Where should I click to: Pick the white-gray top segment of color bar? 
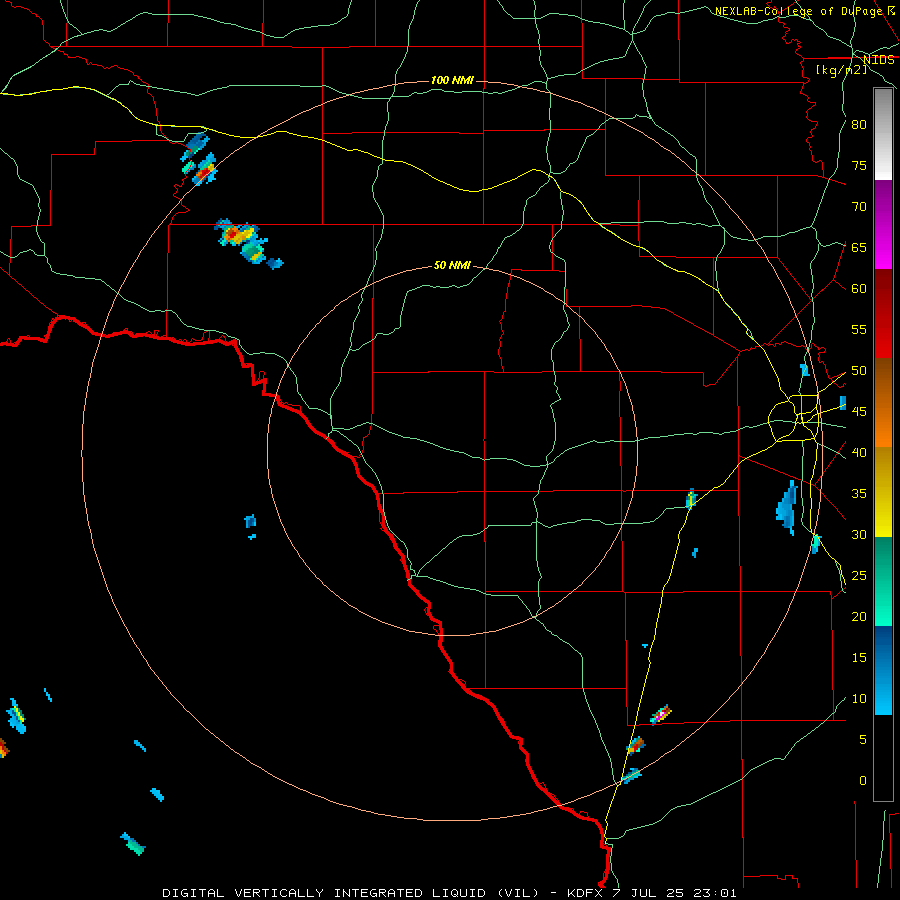(x=883, y=134)
